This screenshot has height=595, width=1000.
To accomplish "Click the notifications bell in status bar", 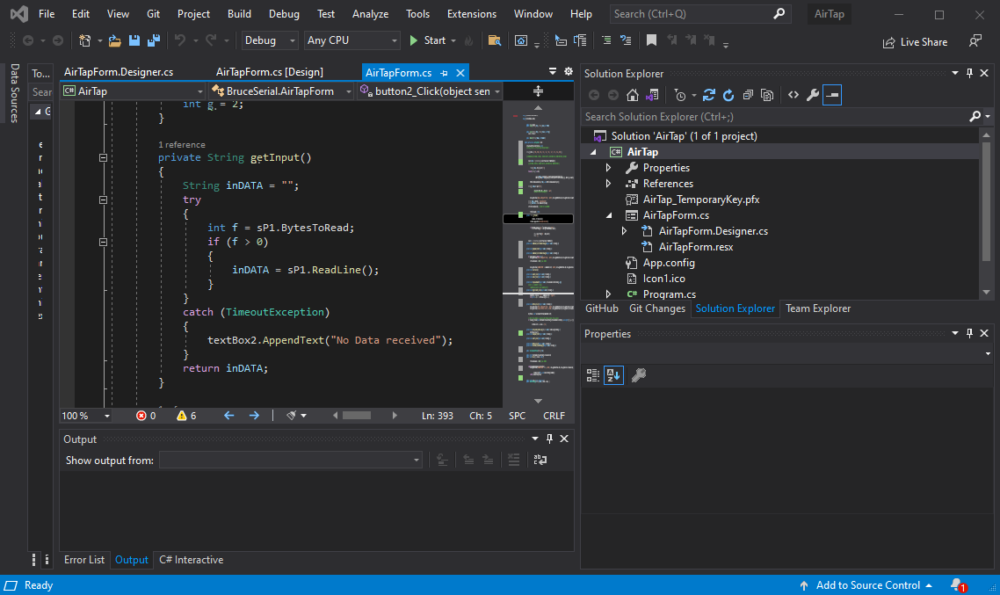I will [957, 585].
